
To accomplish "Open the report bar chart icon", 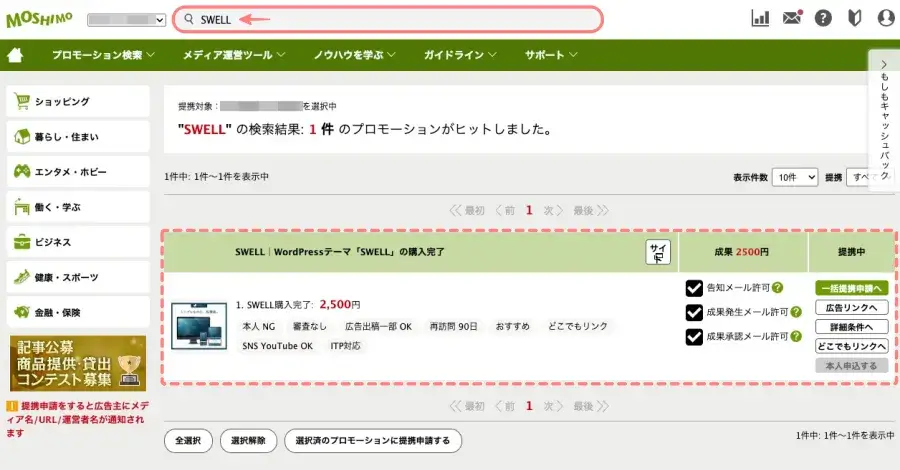I will click(761, 18).
